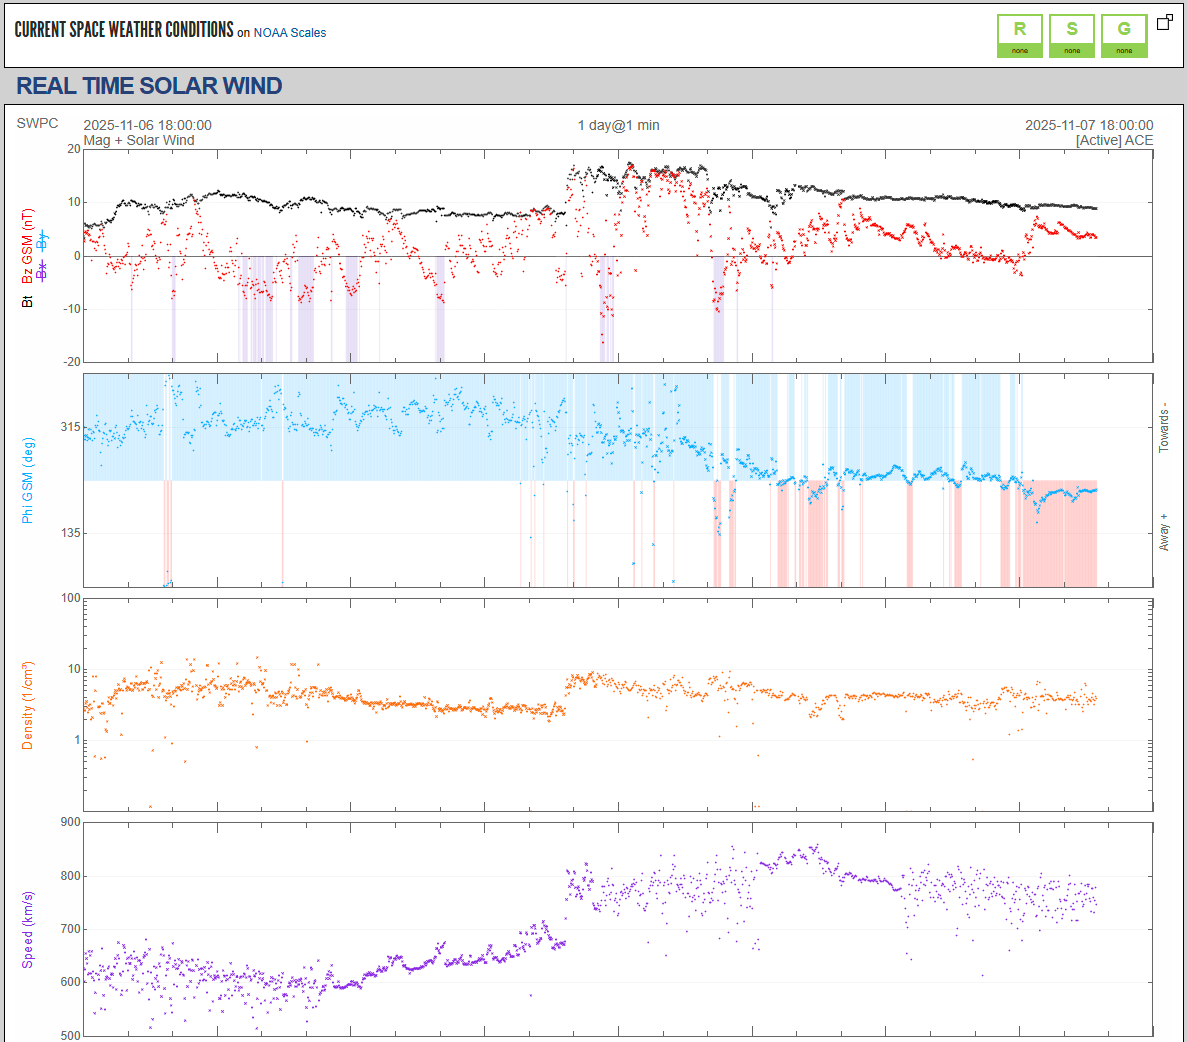1187x1042 pixels.
Task: Enable the struck-through Bx series
Action: (x=41, y=270)
